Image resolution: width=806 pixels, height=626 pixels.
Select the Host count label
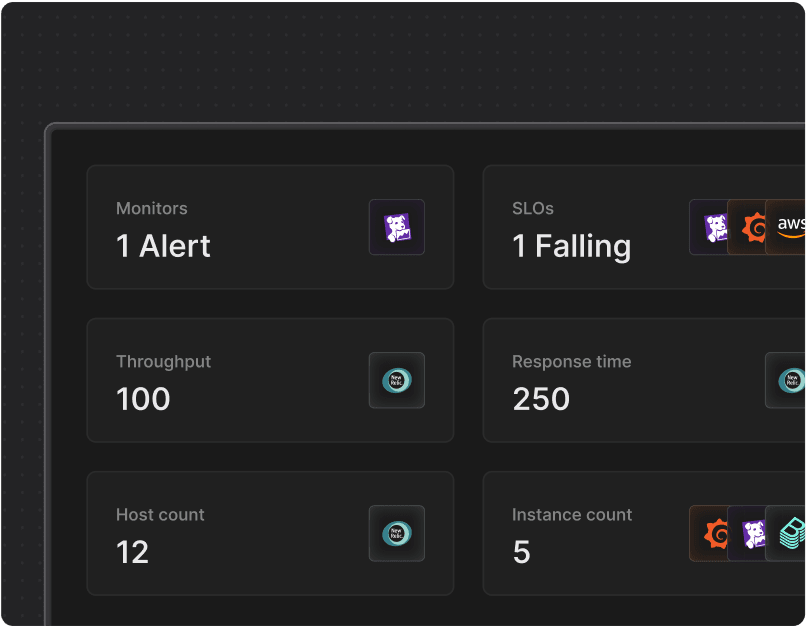pyautogui.click(x=160, y=514)
